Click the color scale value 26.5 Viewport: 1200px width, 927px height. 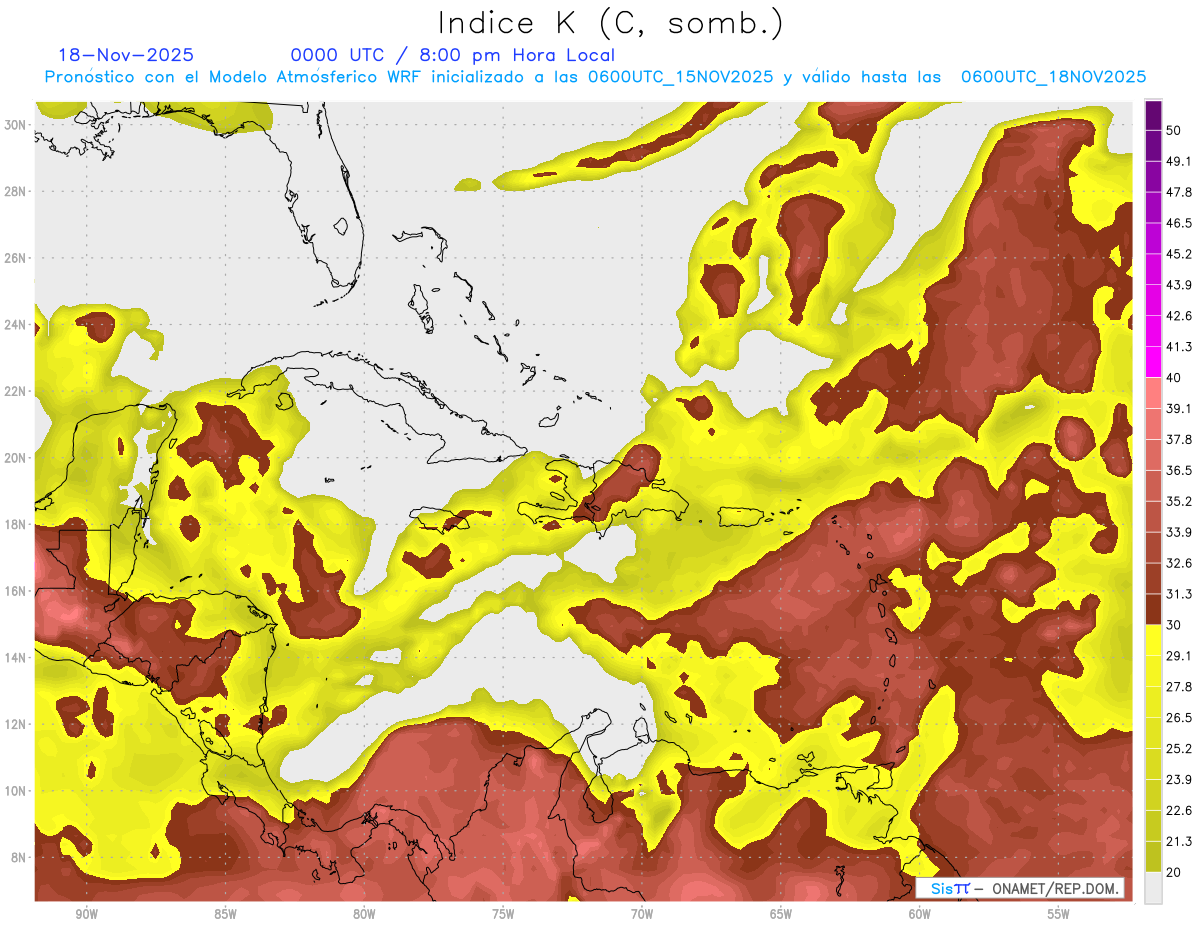pyautogui.click(x=1178, y=717)
